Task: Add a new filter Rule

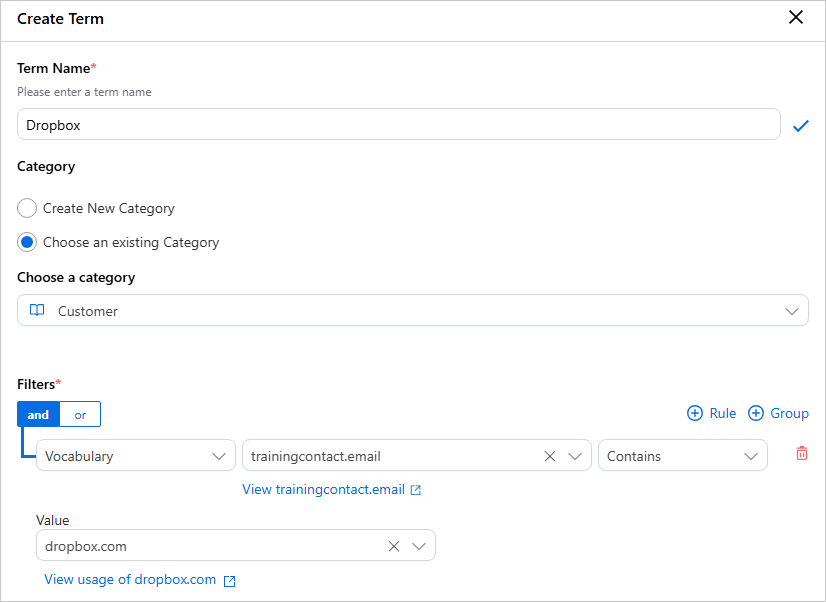Action: coord(711,413)
